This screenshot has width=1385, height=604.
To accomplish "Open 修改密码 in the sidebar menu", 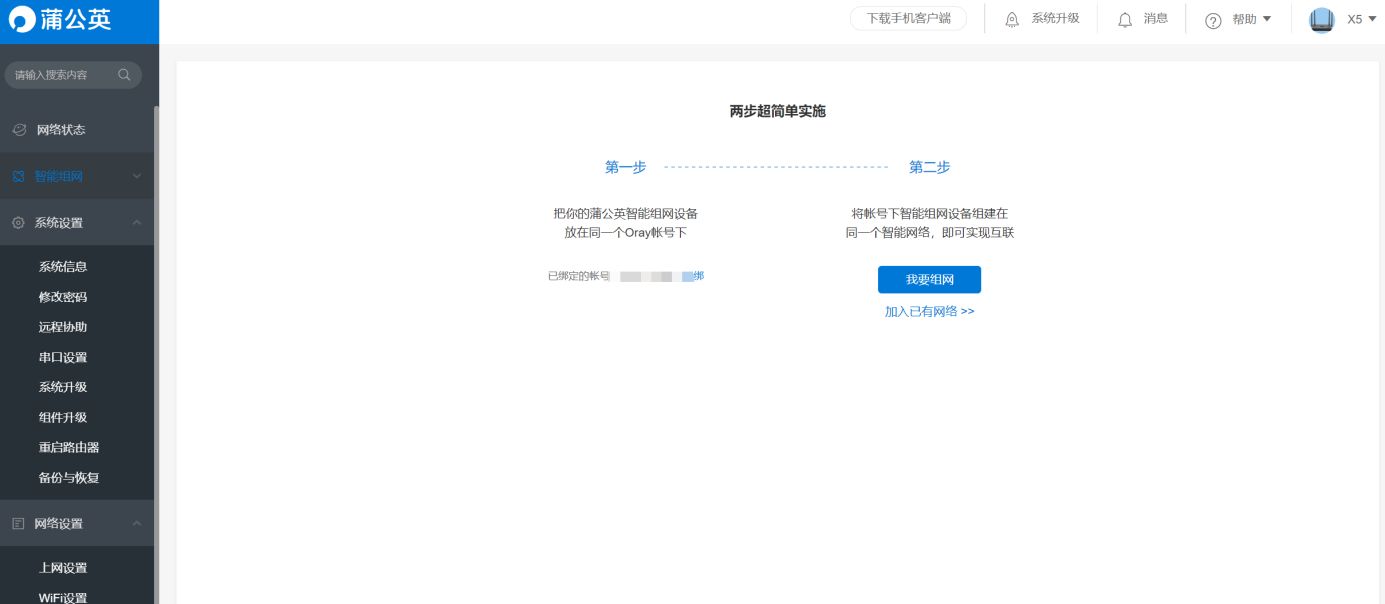I will (x=63, y=297).
